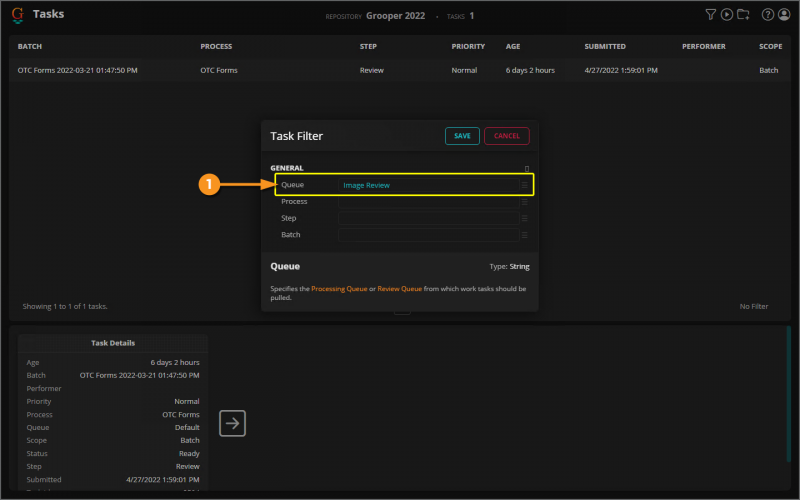Follow the Processing Queue link
This screenshot has height=500, width=800.
pos(342,288)
